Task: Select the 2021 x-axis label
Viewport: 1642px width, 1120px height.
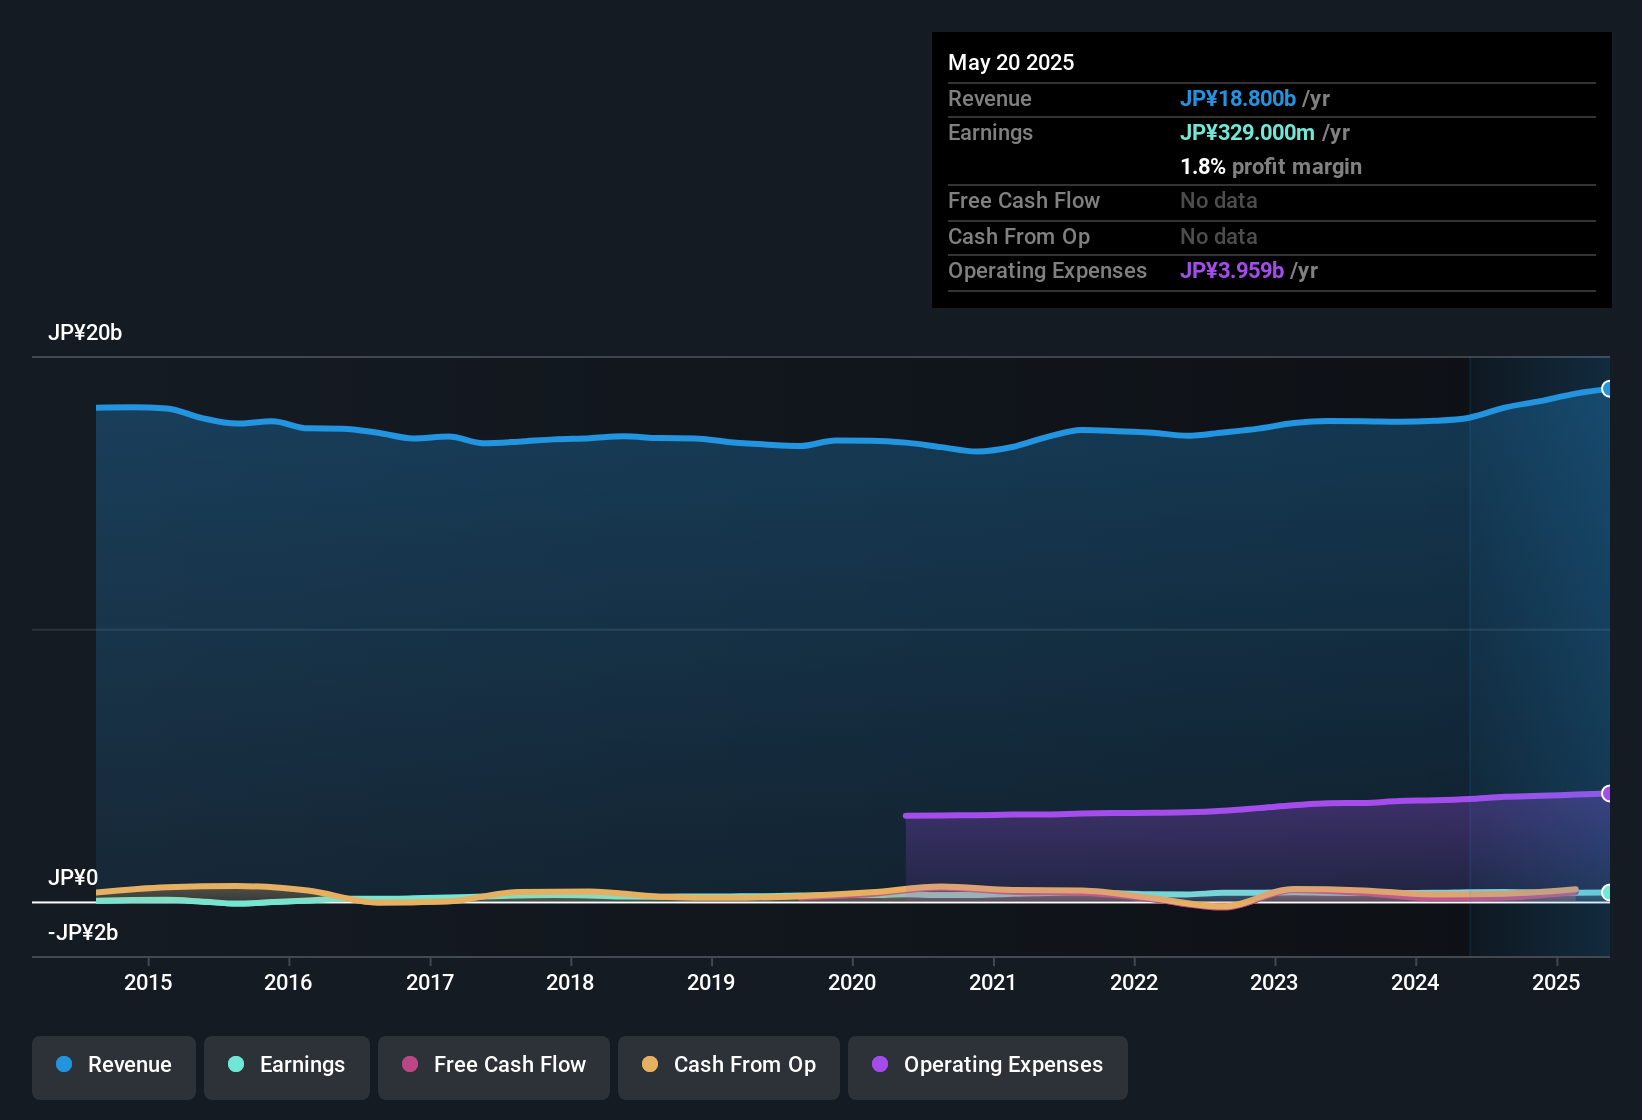Action: [x=993, y=982]
